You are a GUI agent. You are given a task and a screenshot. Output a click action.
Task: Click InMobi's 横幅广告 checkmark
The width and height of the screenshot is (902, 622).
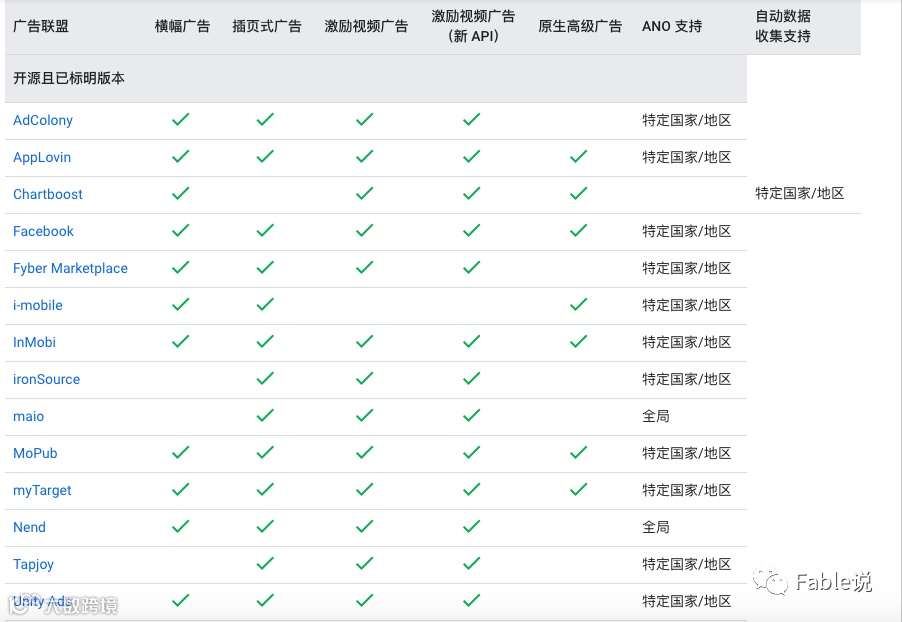[181, 342]
